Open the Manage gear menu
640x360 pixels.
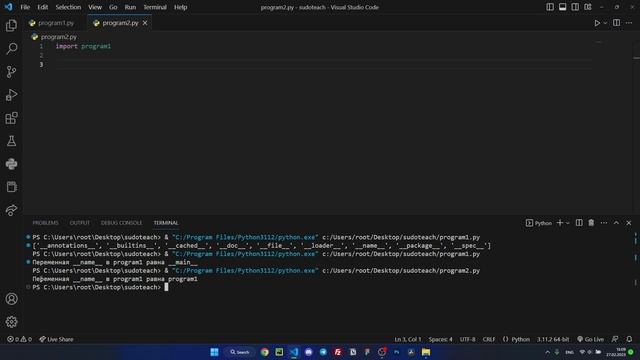tap(11, 322)
